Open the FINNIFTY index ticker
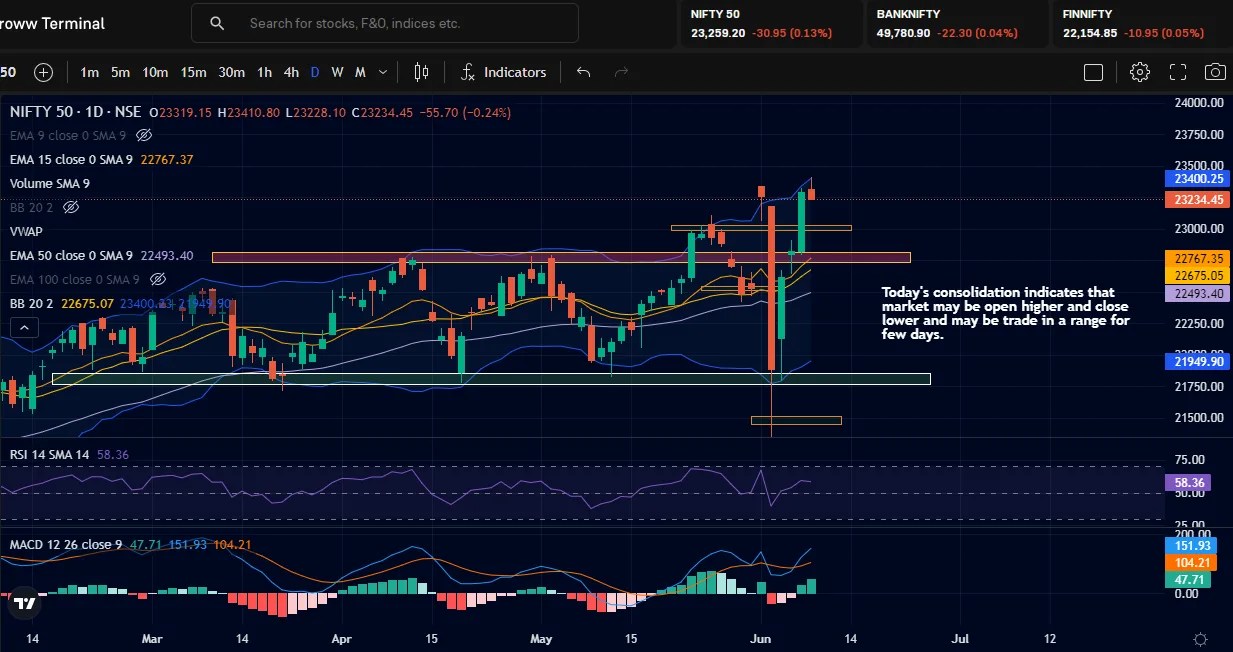 1143,24
